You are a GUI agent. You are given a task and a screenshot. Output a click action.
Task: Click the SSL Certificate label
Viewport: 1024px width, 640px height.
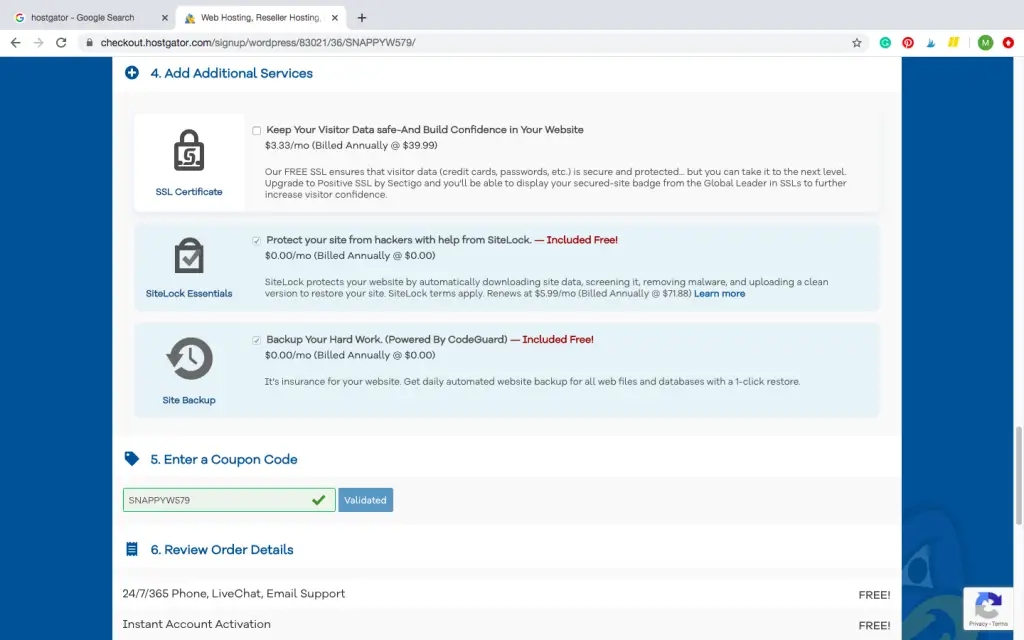pos(189,191)
